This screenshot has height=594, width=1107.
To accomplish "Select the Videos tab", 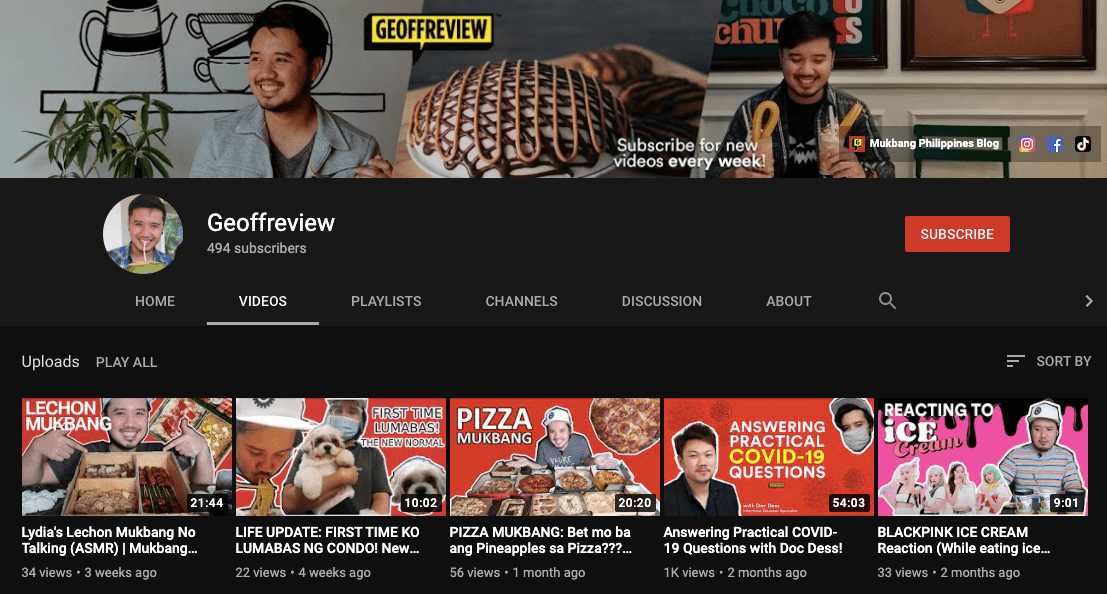I will 263,301.
